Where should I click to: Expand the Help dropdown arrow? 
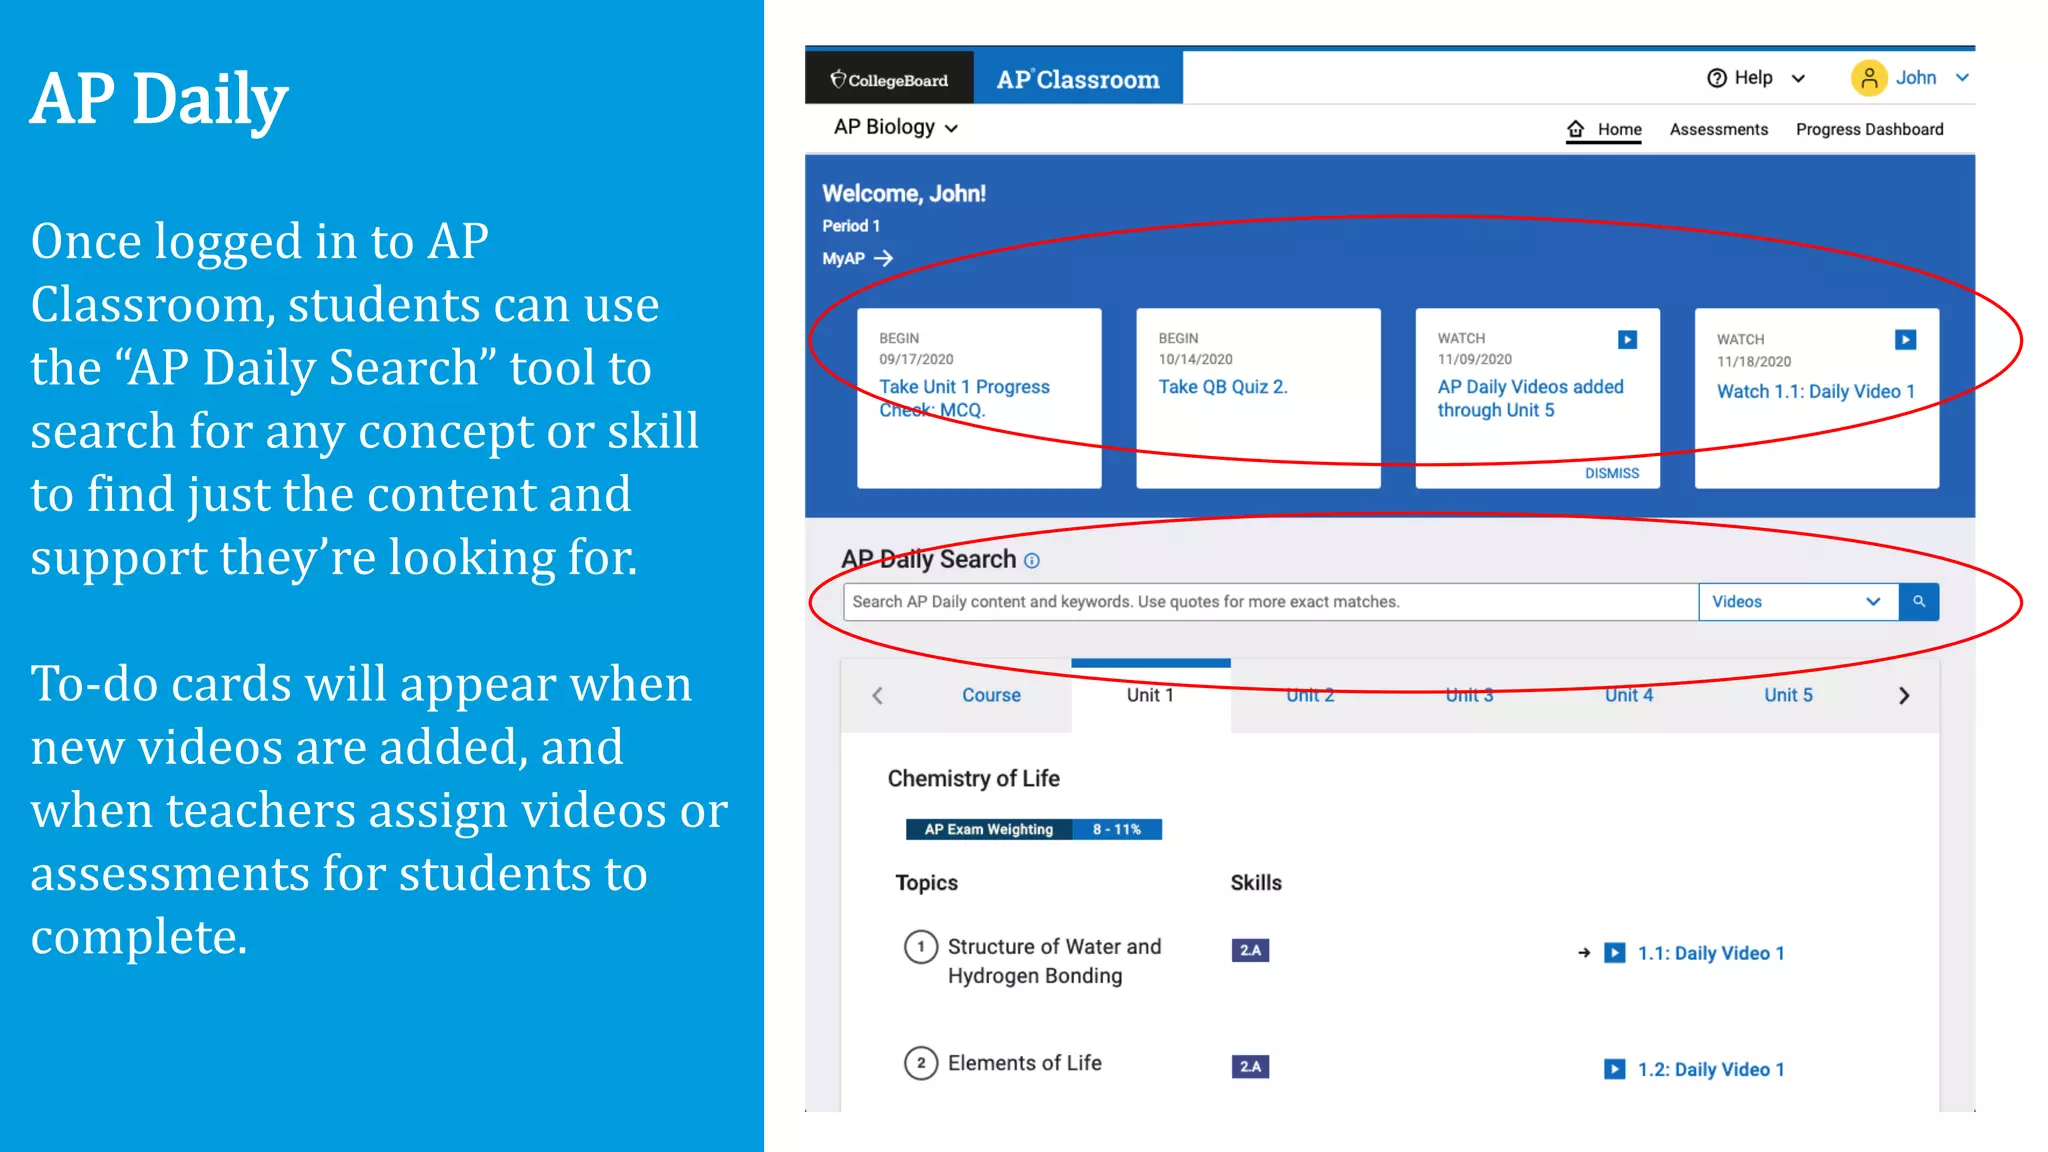(x=1798, y=78)
